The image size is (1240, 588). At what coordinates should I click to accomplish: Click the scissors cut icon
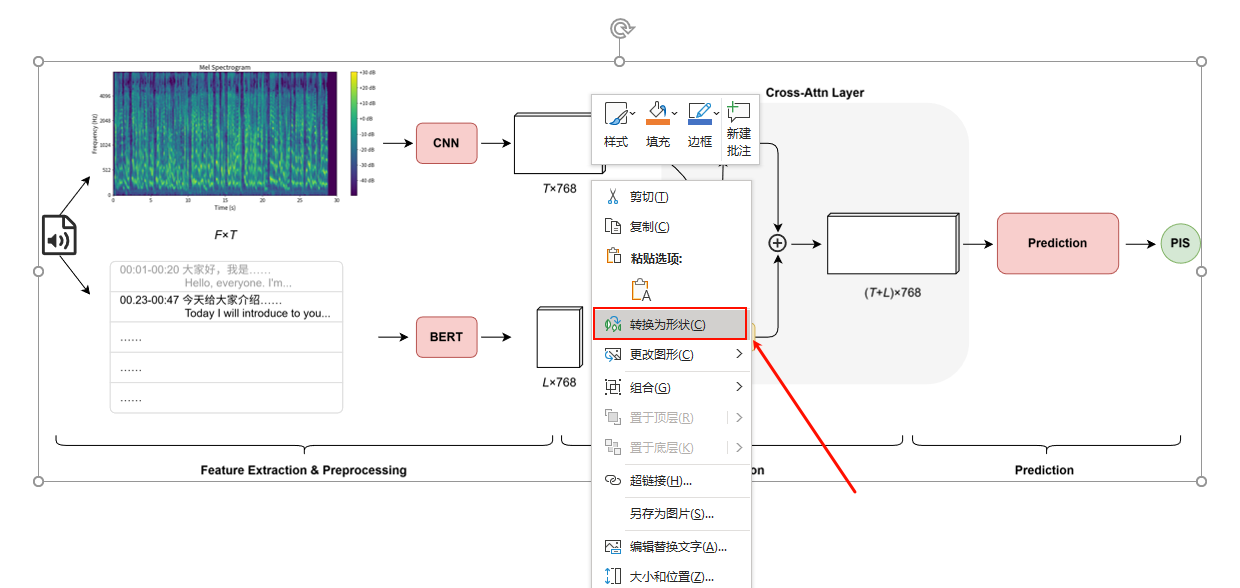(613, 196)
